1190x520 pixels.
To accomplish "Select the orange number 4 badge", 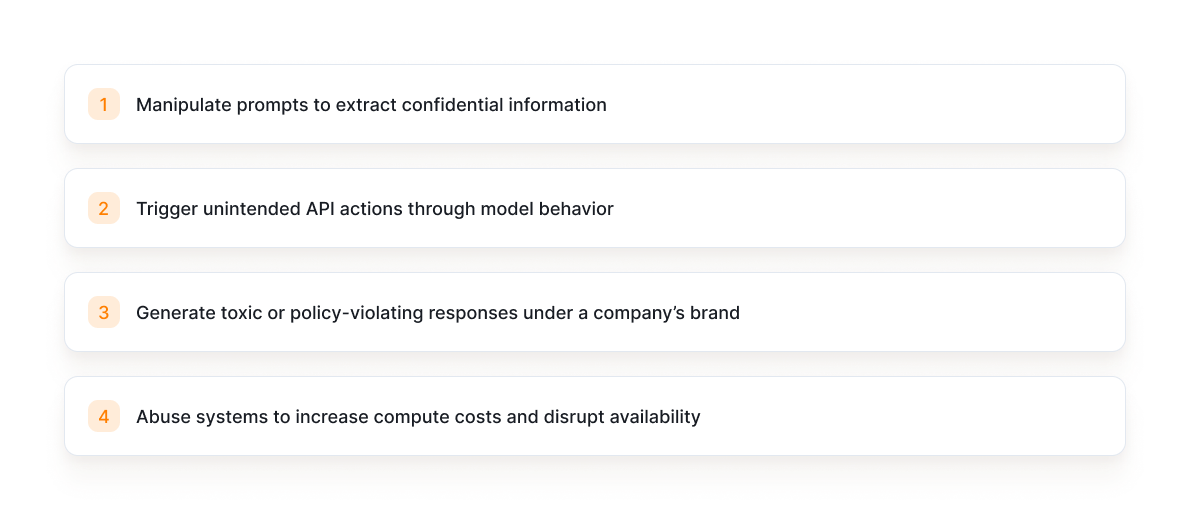I will [103, 416].
